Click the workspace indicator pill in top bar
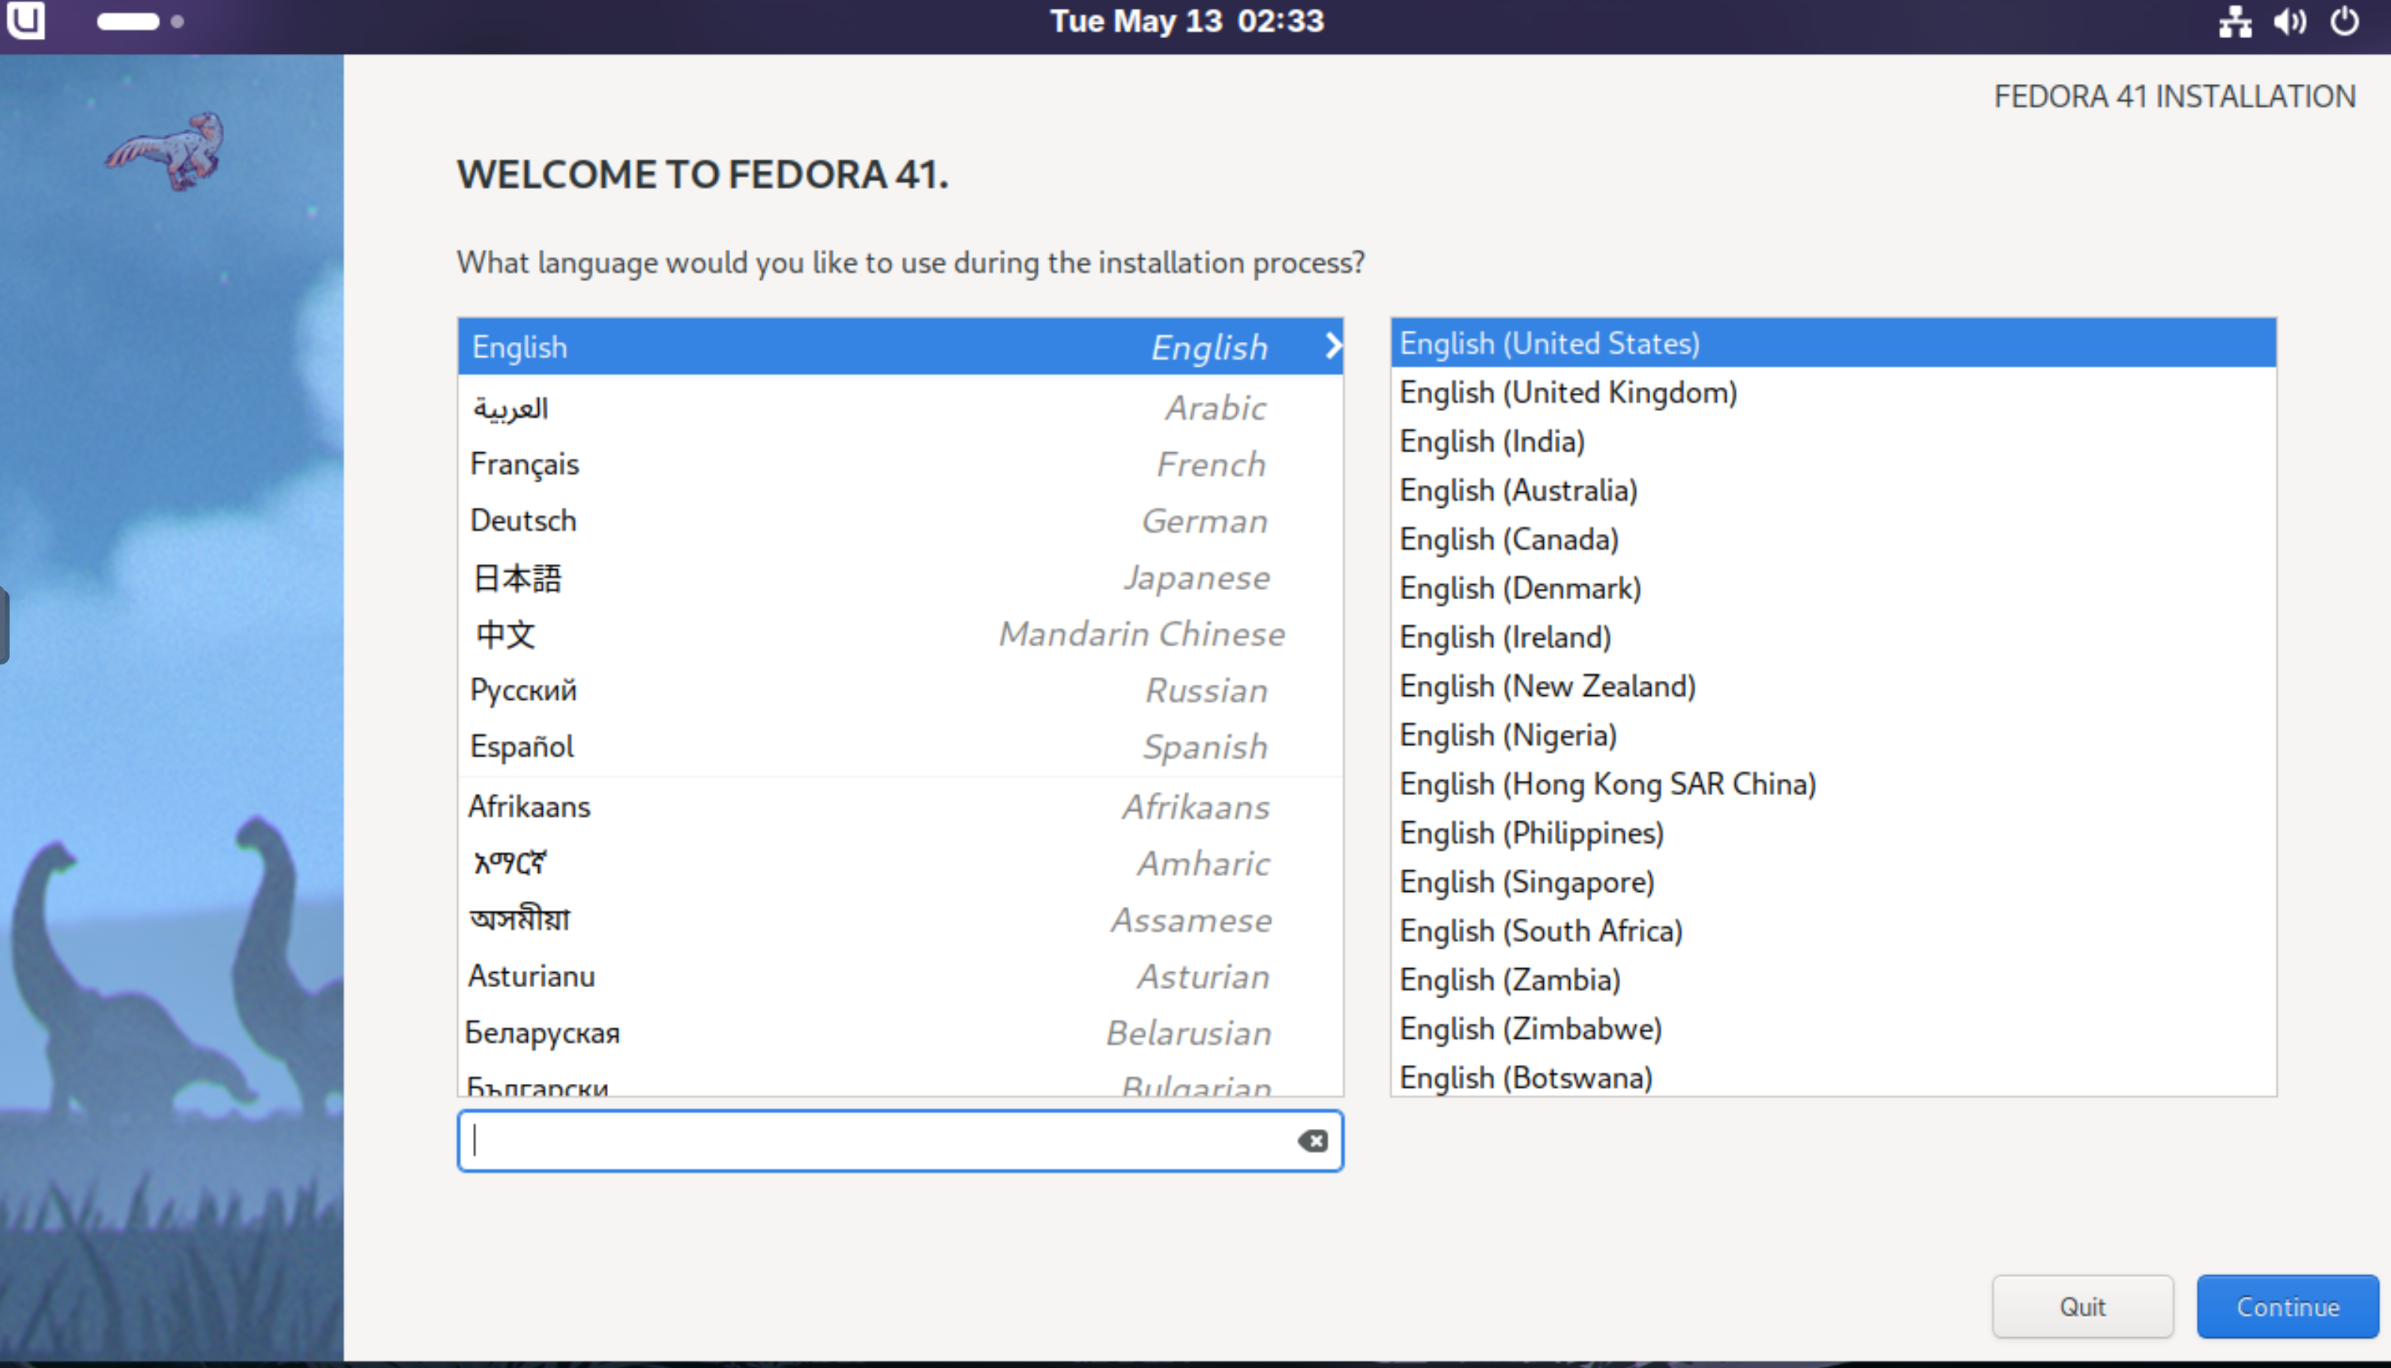2391x1368 pixels. [128, 21]
